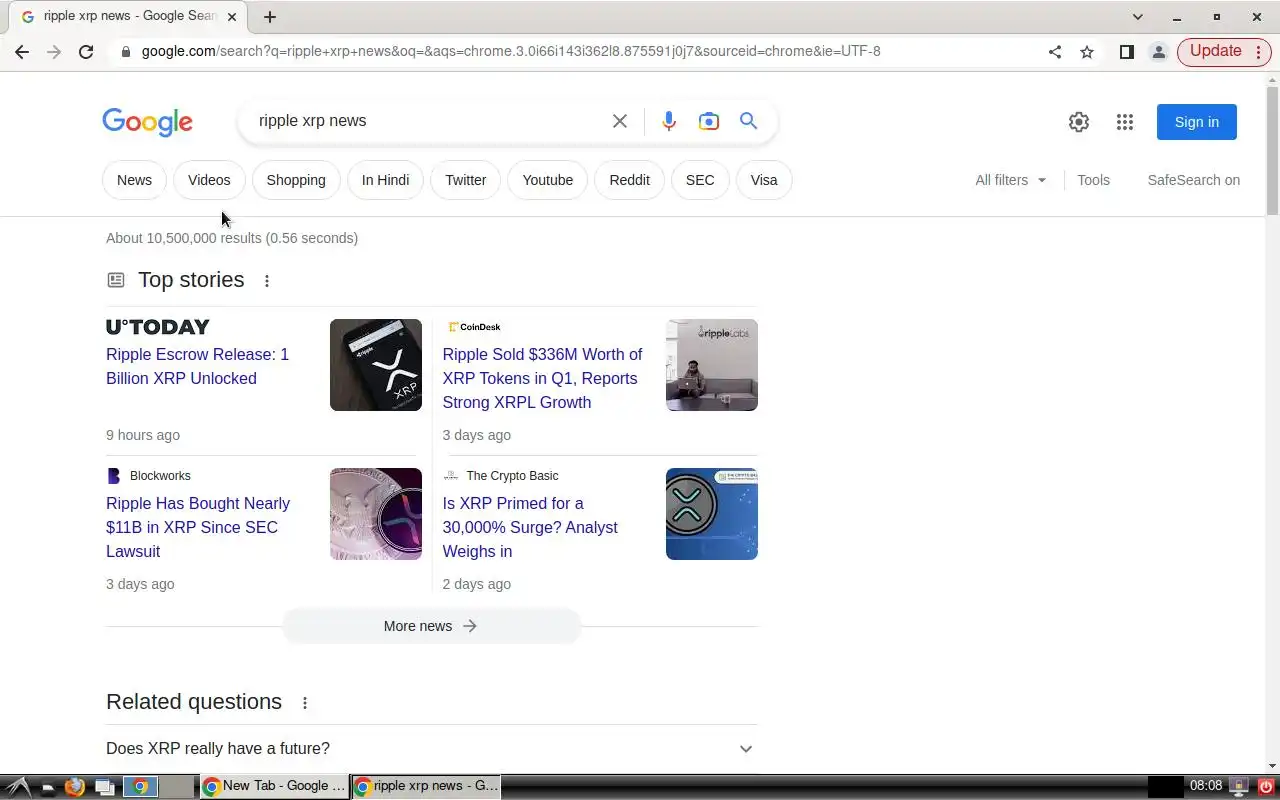The height and width of the screenshot is (800, 1280).
Task: Go to Google homepage via logo
Action: coord(147,122)
